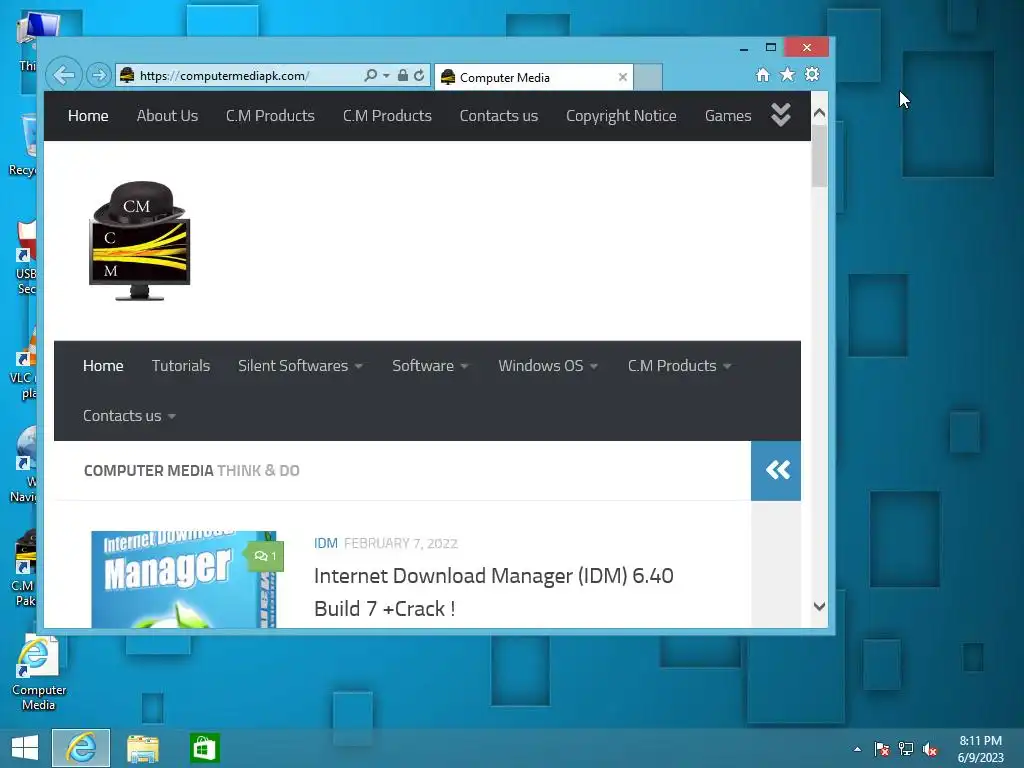Open the Tutorials menu item
The width and height of the screenshot is (1024, 768).
click(x=181, y=366)
